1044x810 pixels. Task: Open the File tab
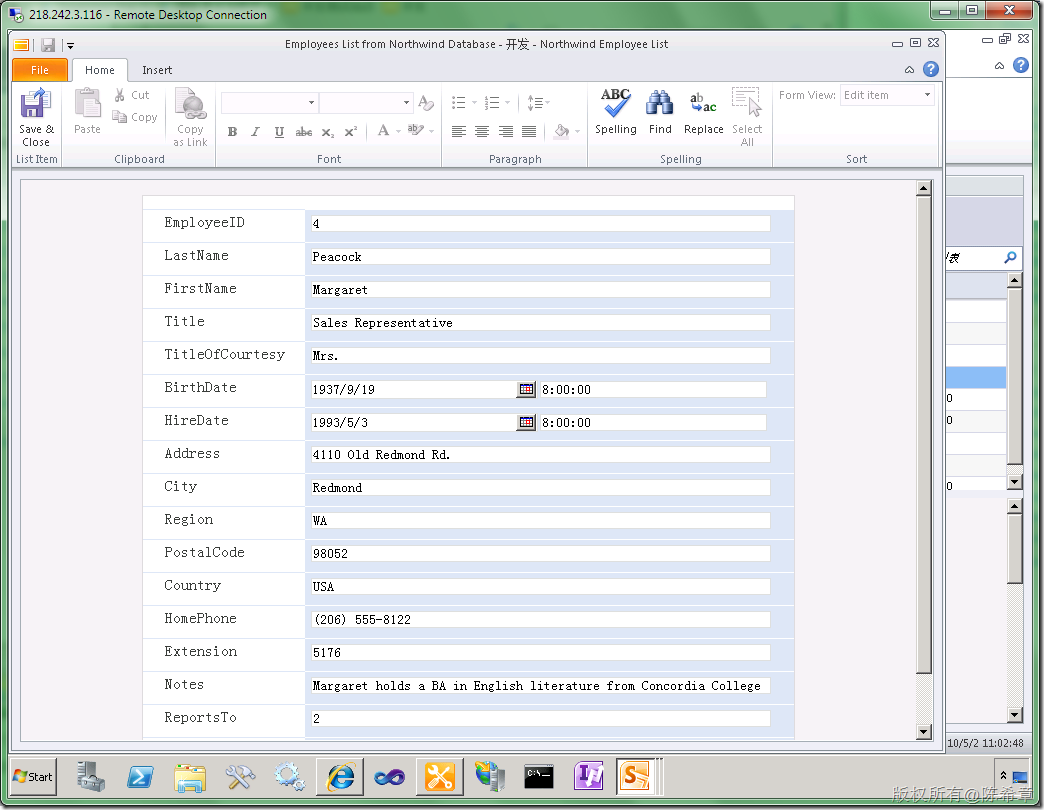pos(40,70)
